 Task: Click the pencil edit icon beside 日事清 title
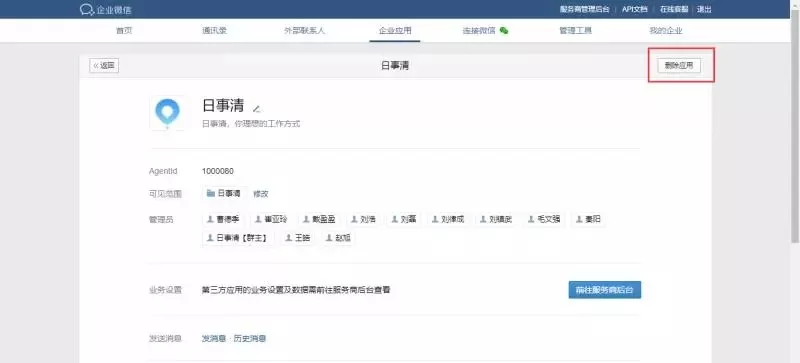coord(256,108)
